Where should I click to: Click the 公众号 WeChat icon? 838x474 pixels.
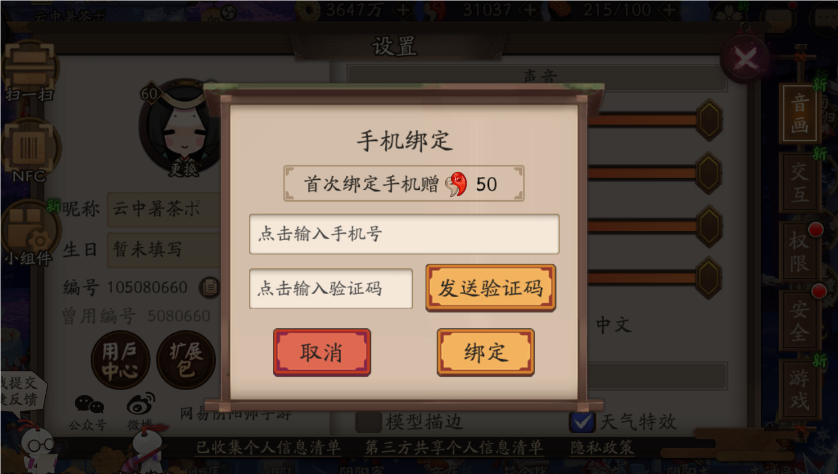tap(89, 411)
